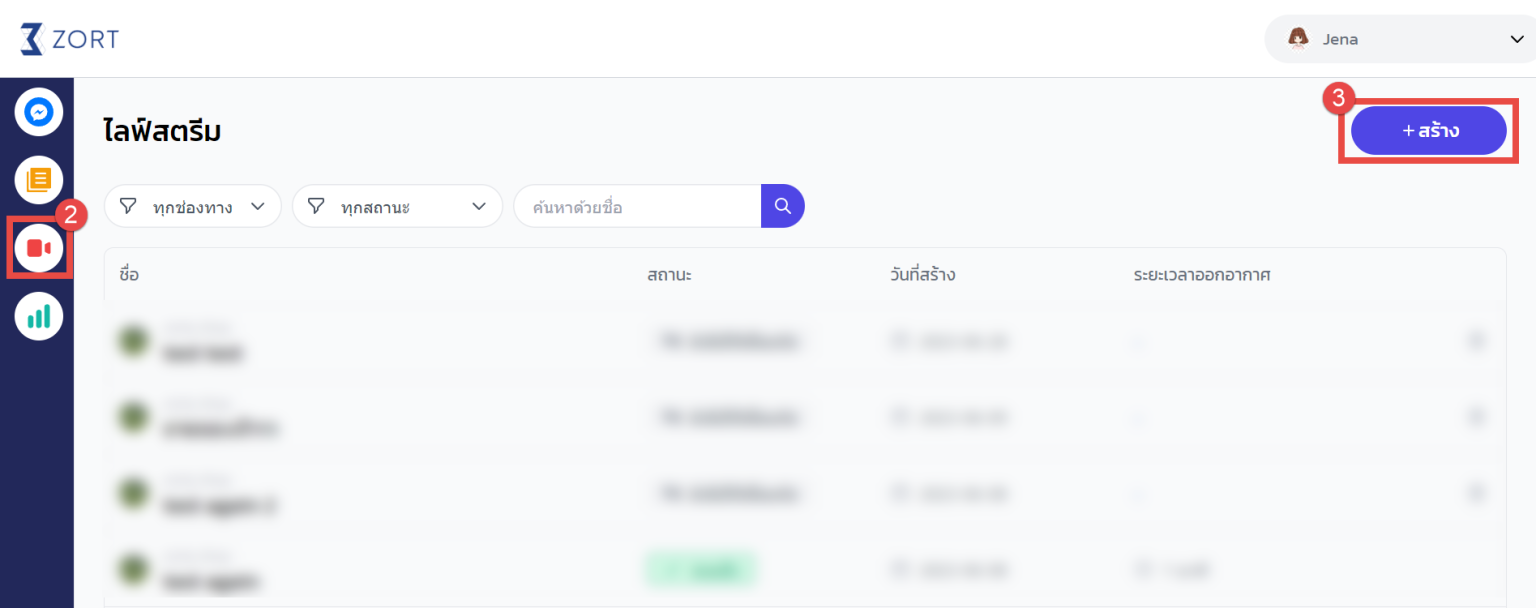Focus the ค้นหาด้วยชื่อ search field
The width and height of the screenshot is (1536, 608).
pyautogui.click(x=637, y=207)
